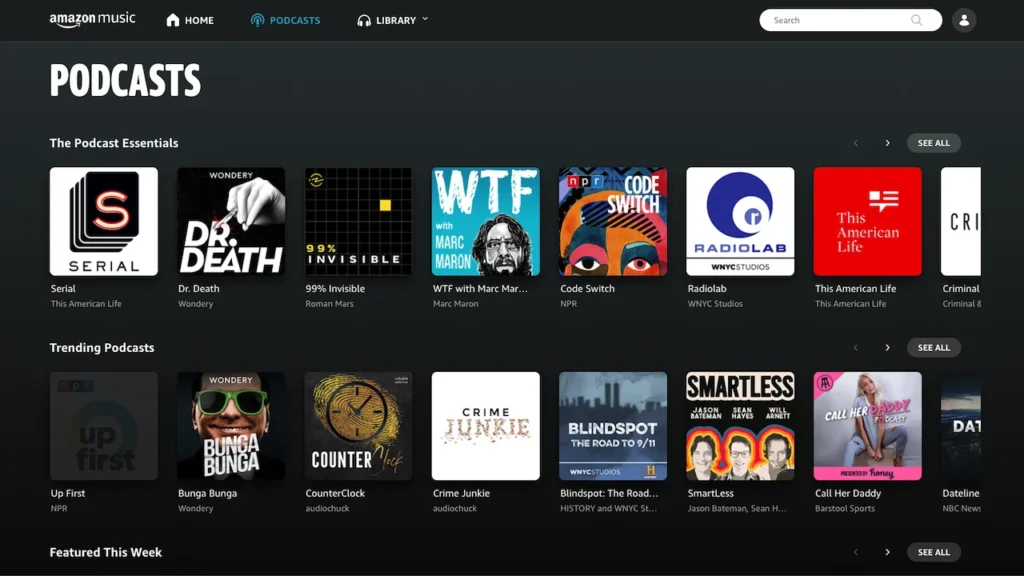Select the Podcasts tab
Viewport: 1024px width, 576px height.
tap(285, 20)
